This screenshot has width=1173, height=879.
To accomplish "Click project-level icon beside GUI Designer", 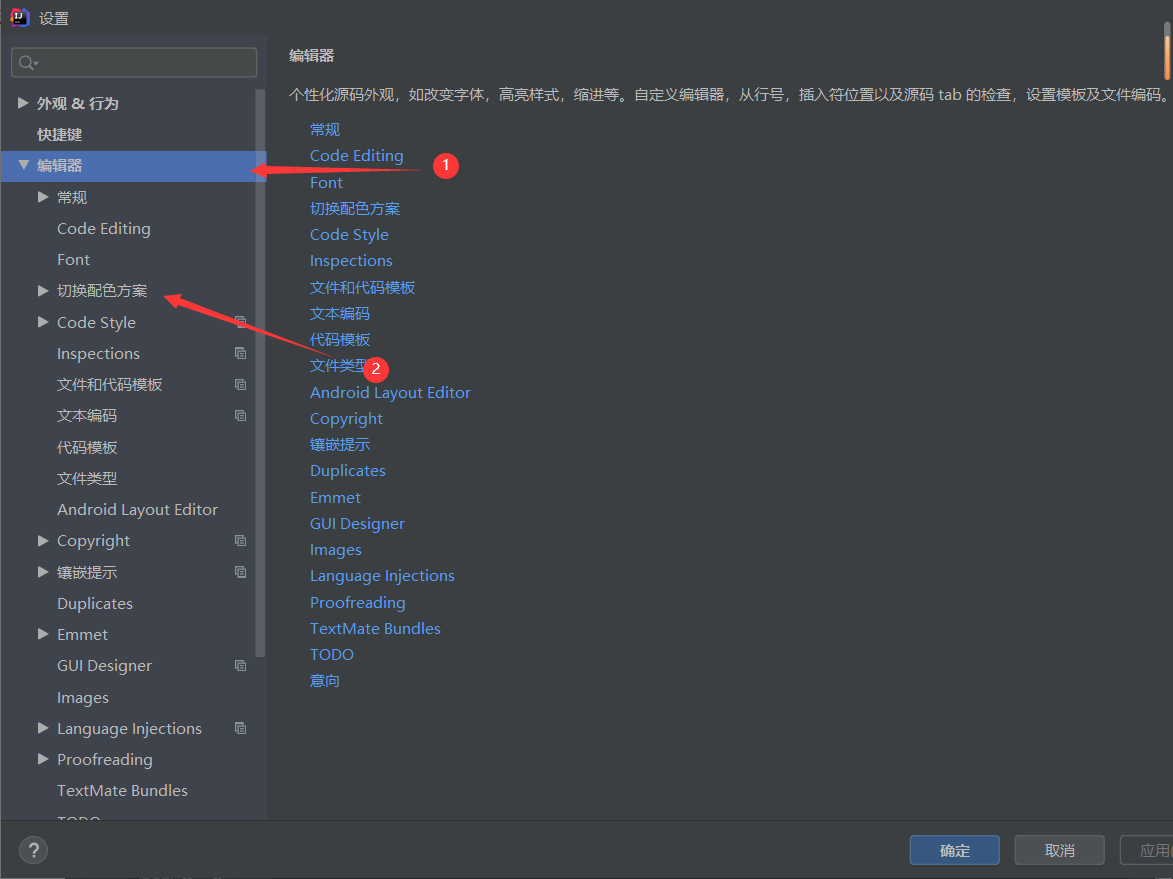I will coord(240,665).
